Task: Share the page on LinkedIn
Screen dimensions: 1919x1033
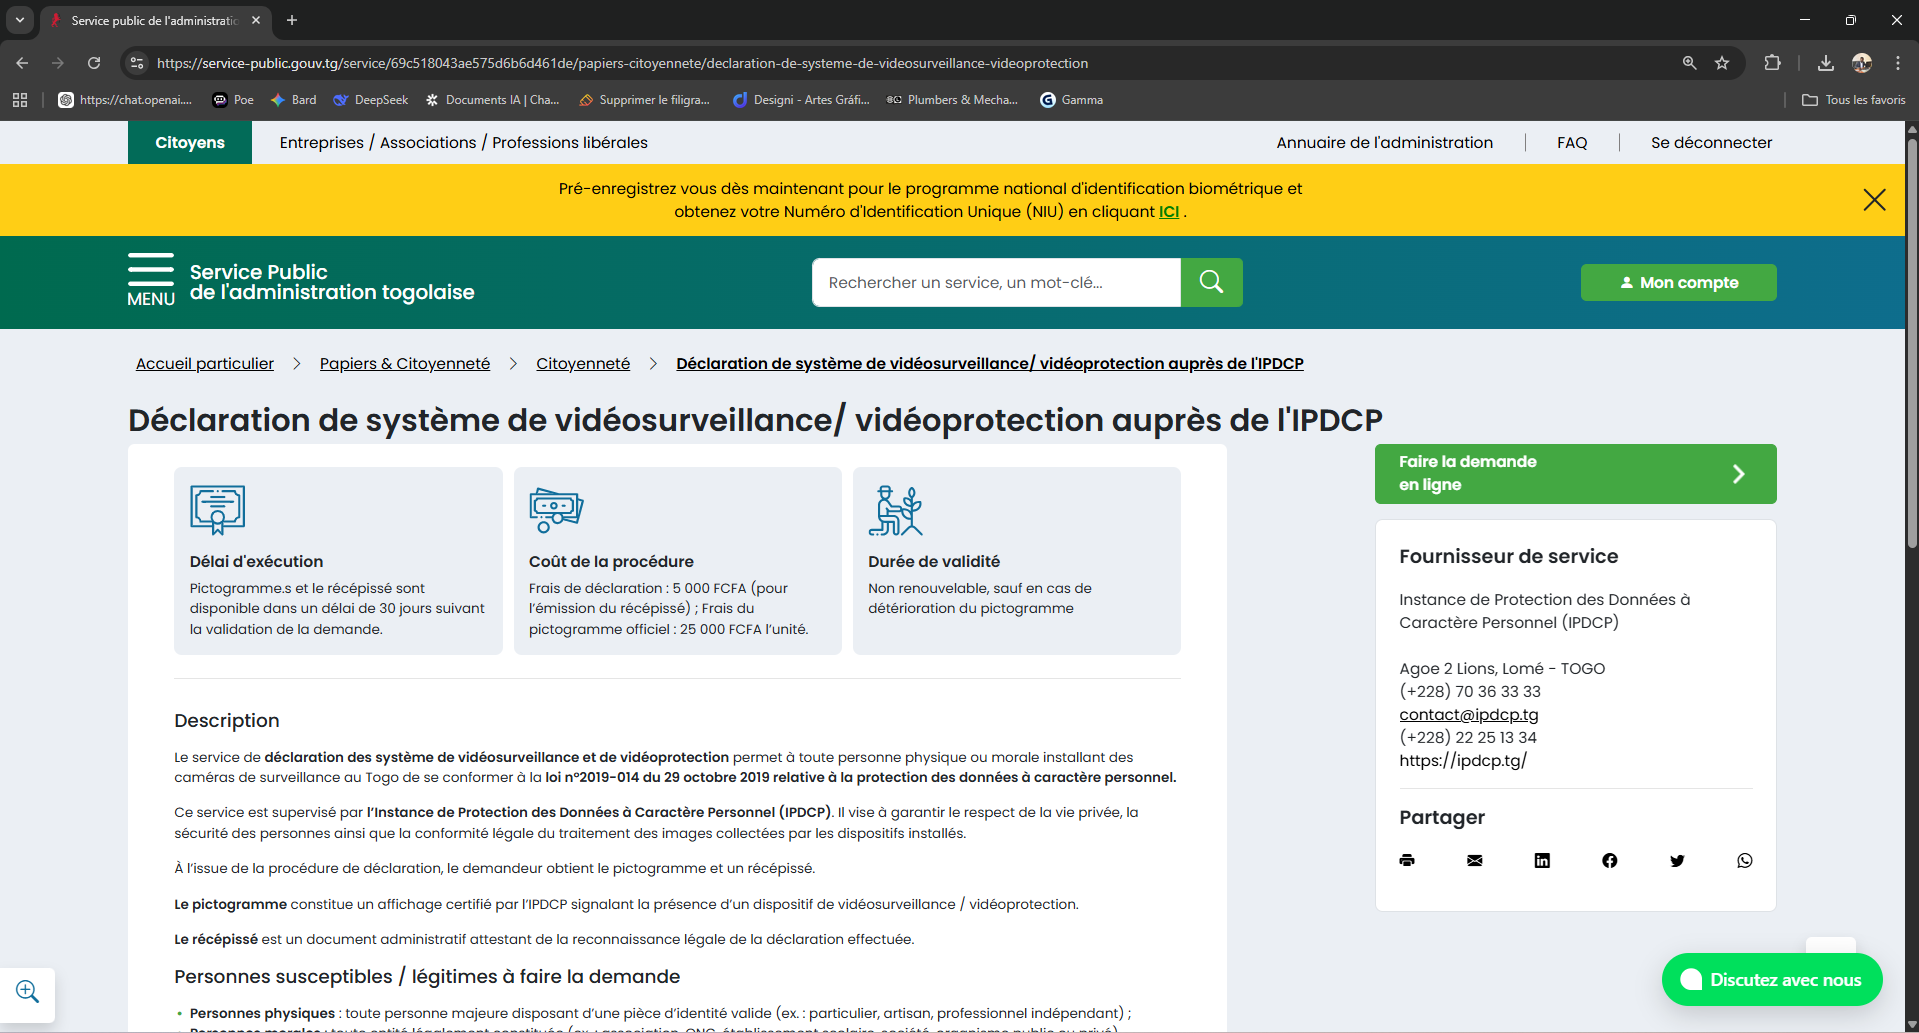Action: click(1541, 860)
